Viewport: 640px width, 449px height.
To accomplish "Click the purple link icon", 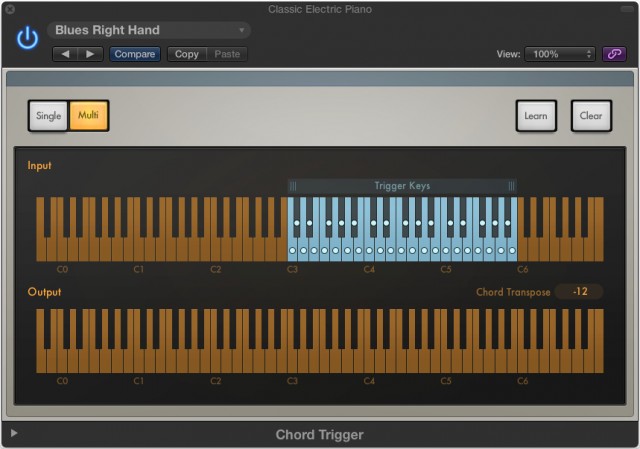I will coord(617,54).
